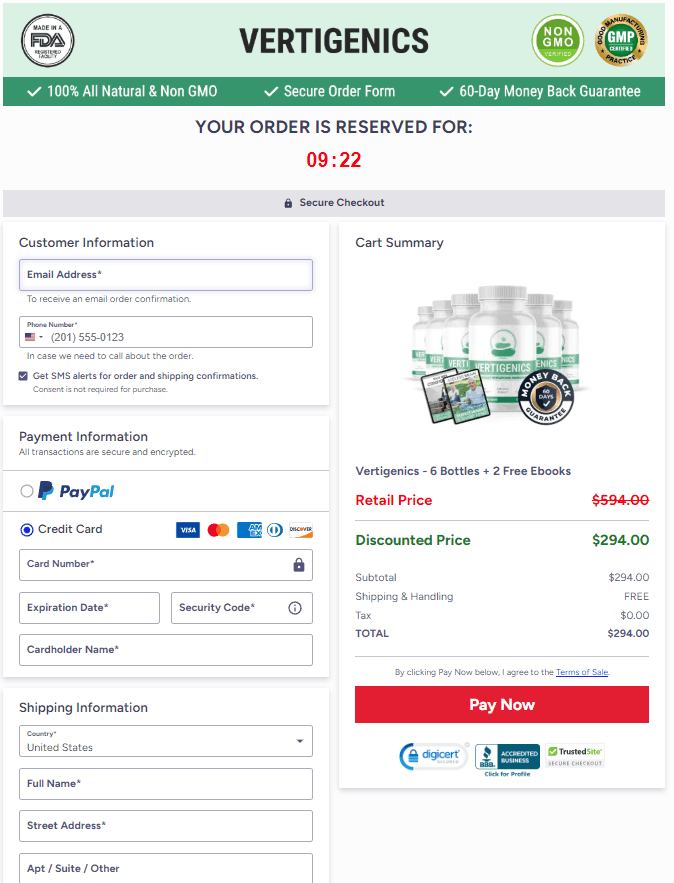This screenshot has height=883, width=674.
Task: Disable SMS alerts for order confirmations
Action: [24, 376]
